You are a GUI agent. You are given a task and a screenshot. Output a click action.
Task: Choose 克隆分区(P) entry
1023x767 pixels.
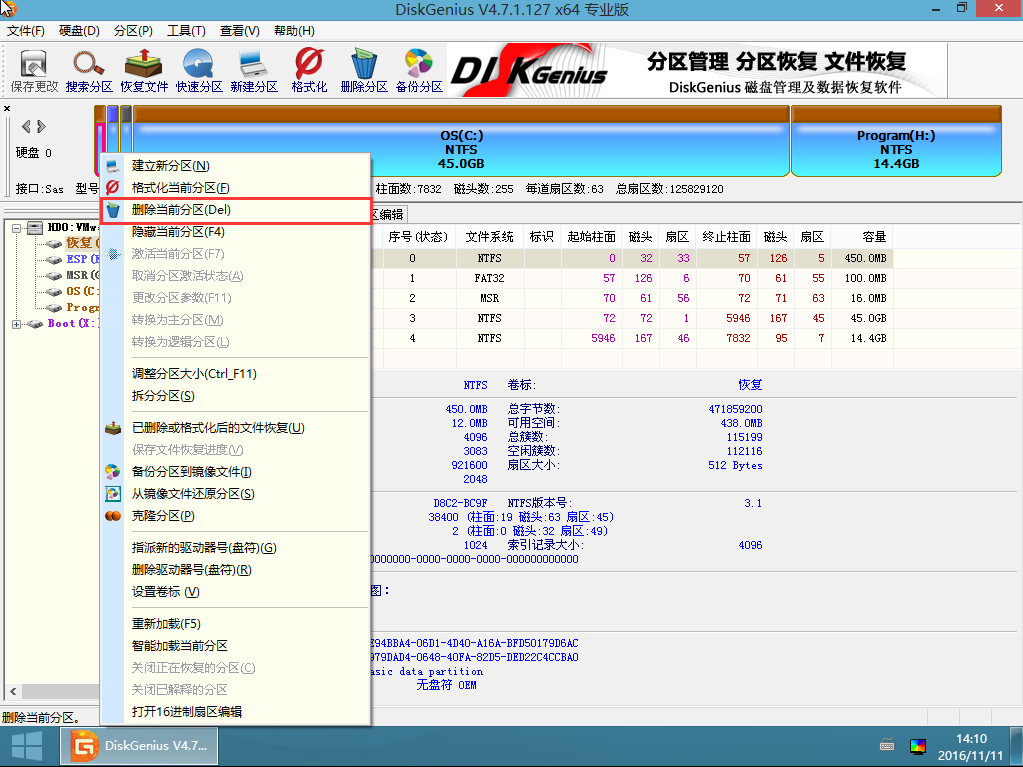coord(236,516)
